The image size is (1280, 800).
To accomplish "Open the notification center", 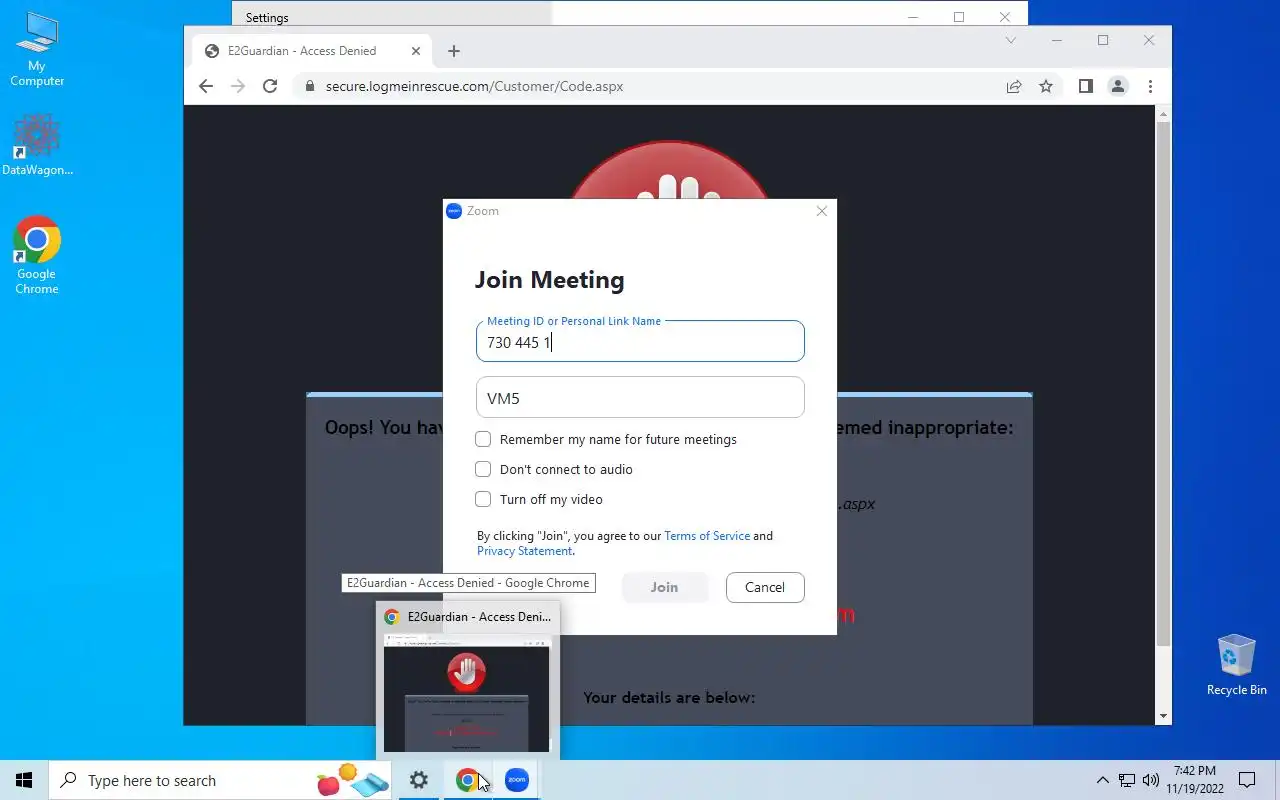I will (1247, 780).
